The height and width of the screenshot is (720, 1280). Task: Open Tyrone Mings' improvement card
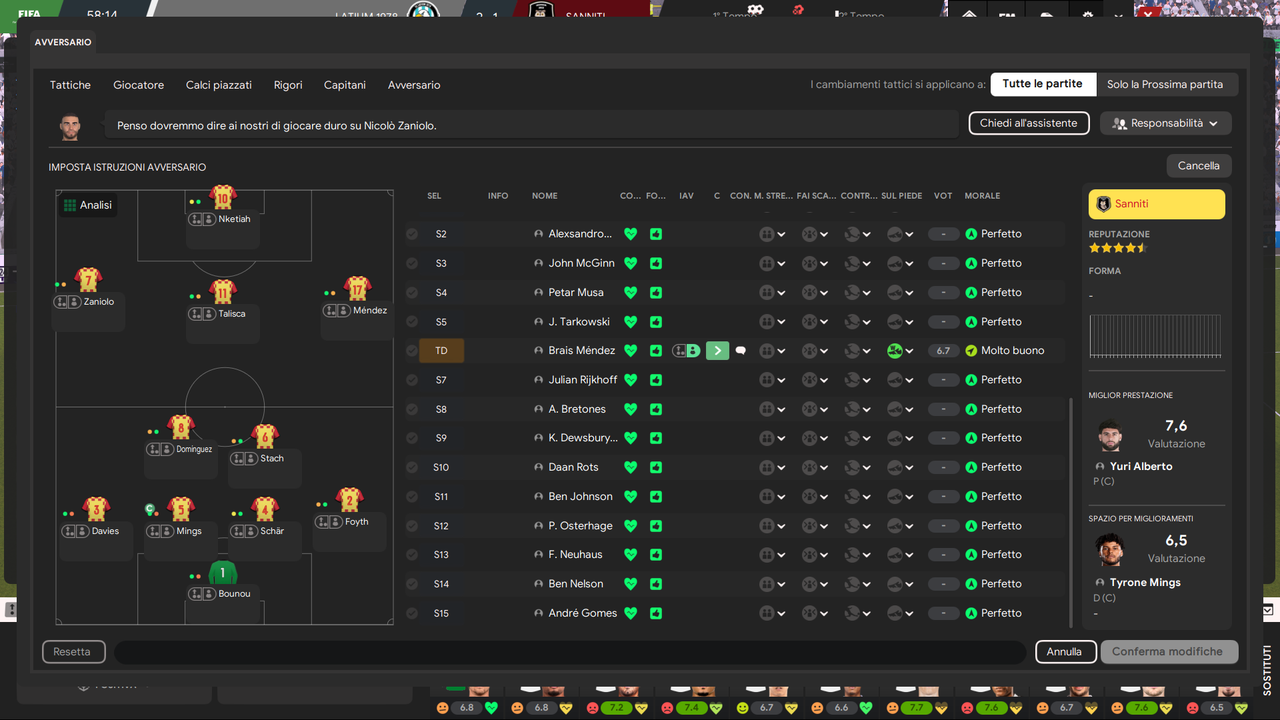coord(1158,568)
